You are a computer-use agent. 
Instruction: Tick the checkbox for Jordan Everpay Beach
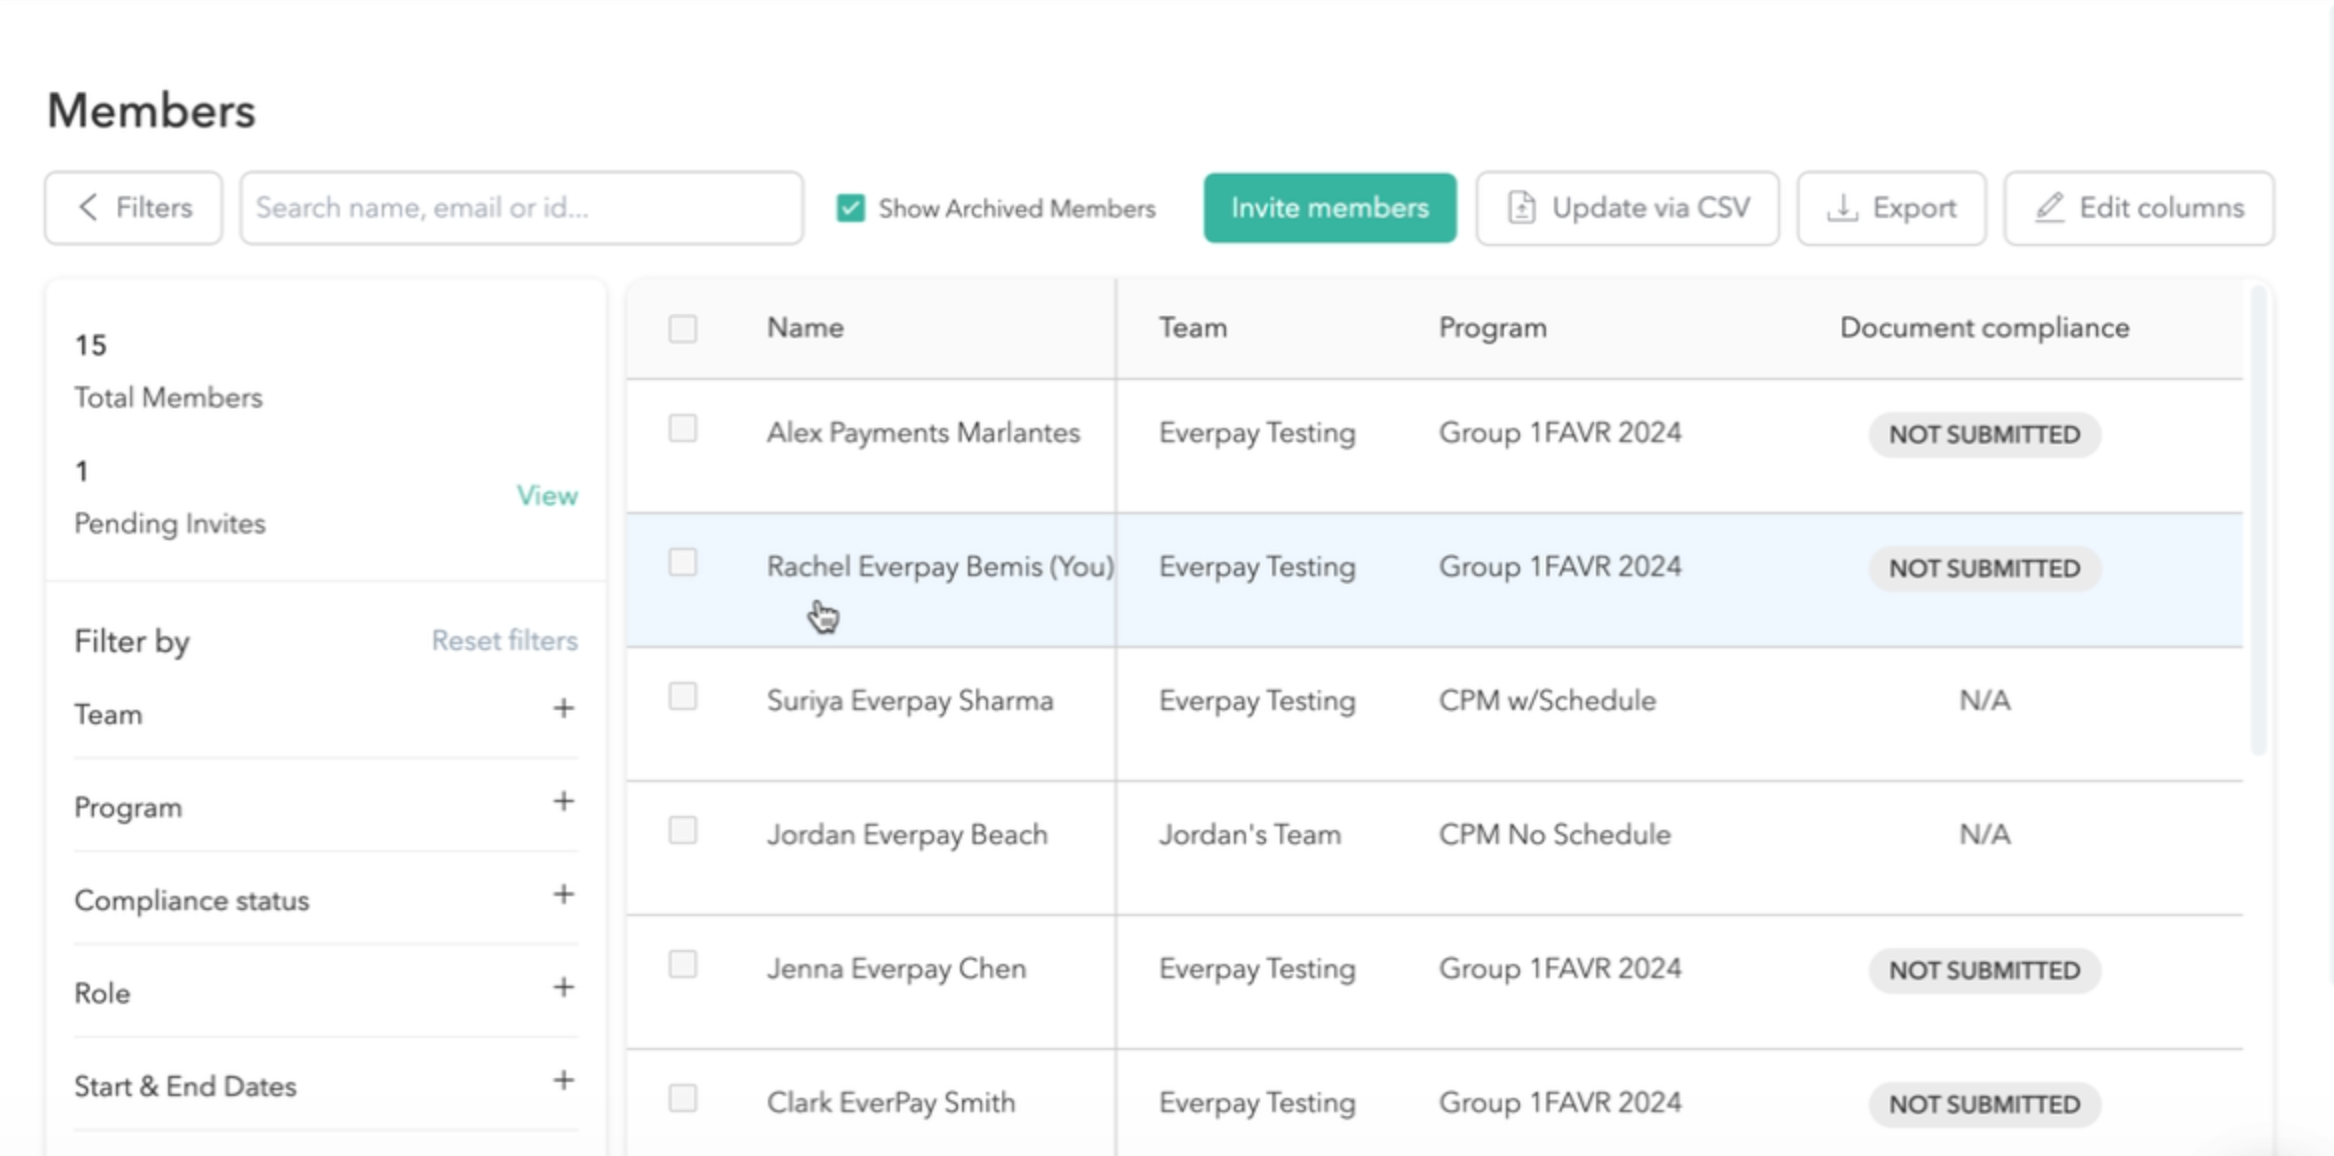[x=683, y=831]
